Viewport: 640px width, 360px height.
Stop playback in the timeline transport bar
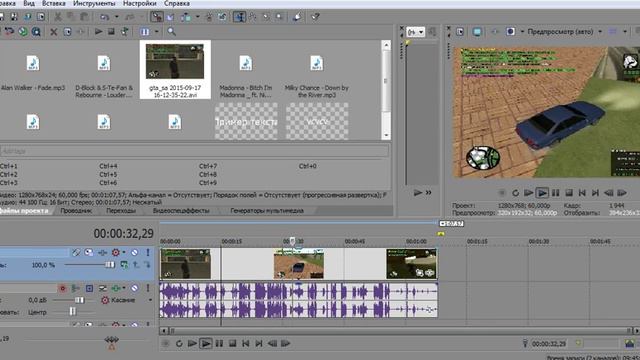point(233,344)
